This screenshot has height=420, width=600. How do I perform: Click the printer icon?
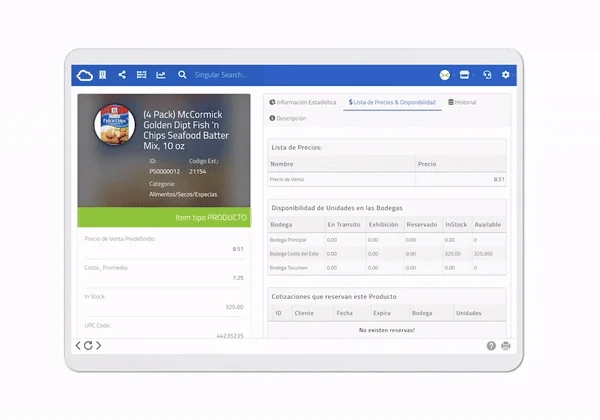(506, 346)
